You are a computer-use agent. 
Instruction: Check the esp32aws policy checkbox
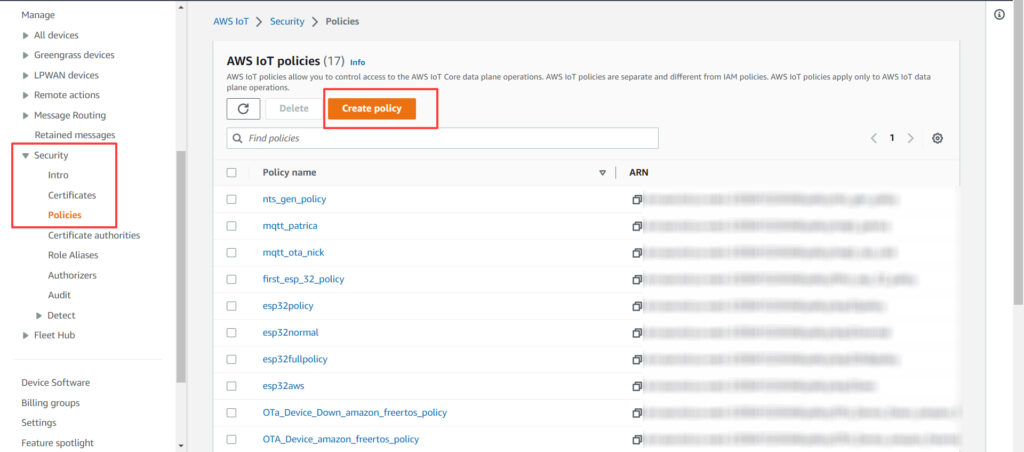click(x=232, y=386)
